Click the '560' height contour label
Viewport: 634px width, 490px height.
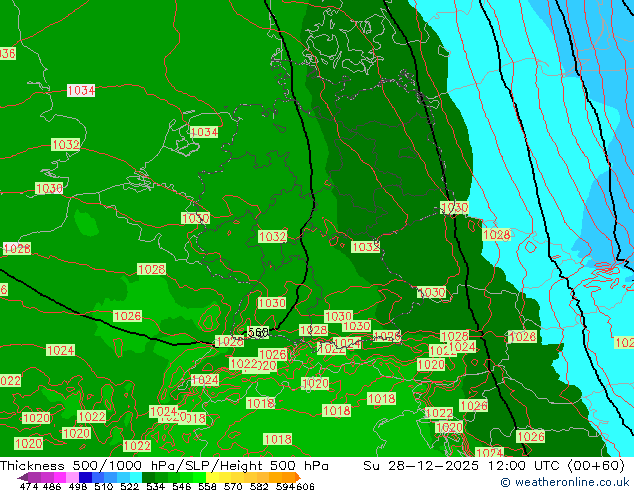[258, 333]
